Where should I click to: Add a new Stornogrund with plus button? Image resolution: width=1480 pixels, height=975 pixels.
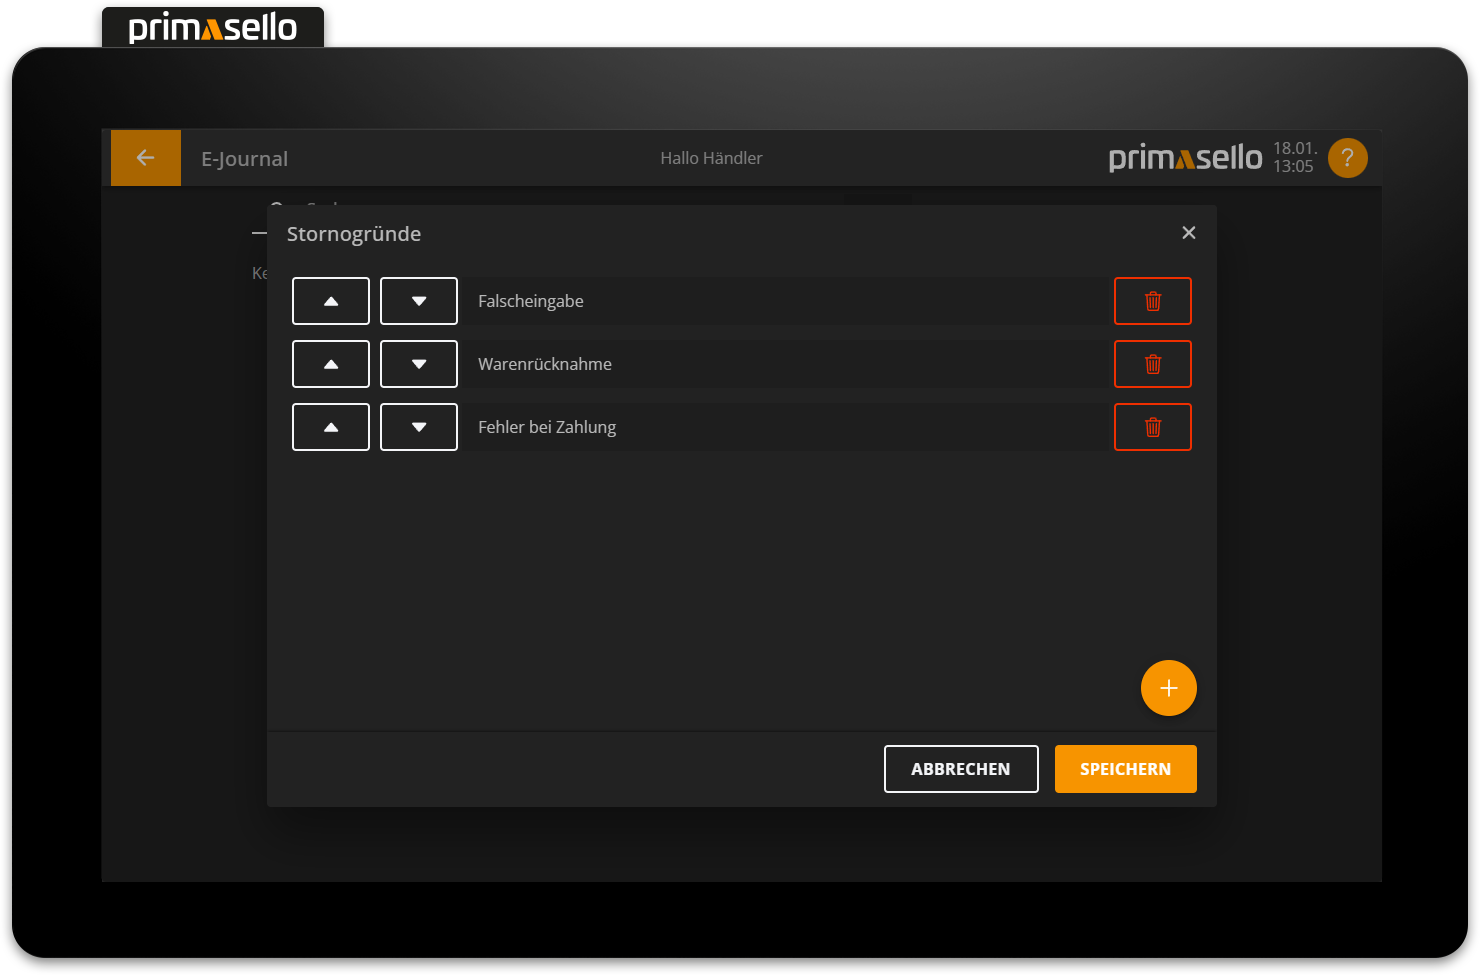click(1168, 688)
